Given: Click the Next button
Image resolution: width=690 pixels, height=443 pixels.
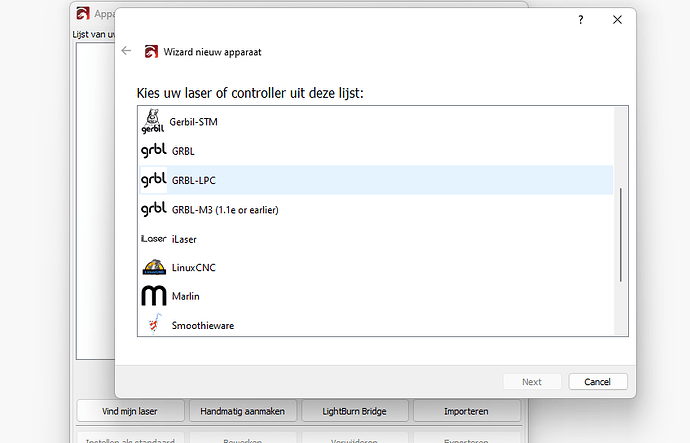Looking at the screenshot, I should tap(532, 382).
